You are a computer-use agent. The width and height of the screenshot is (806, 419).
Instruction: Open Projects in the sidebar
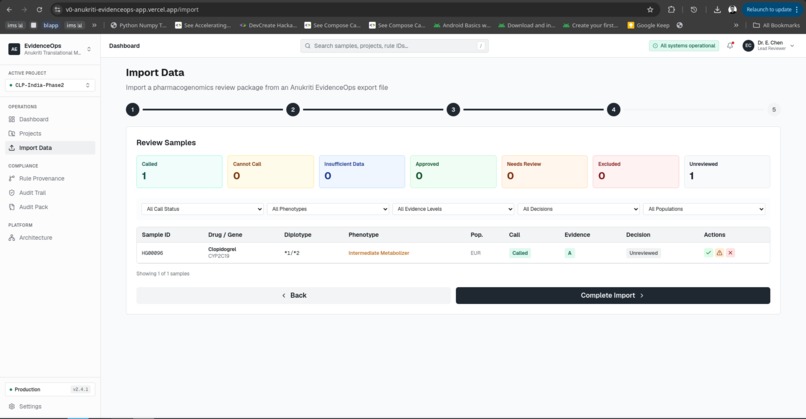50,134
